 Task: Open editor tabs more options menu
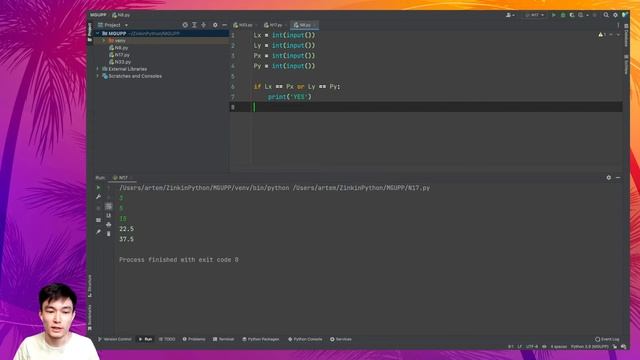[x=618, y=25]
